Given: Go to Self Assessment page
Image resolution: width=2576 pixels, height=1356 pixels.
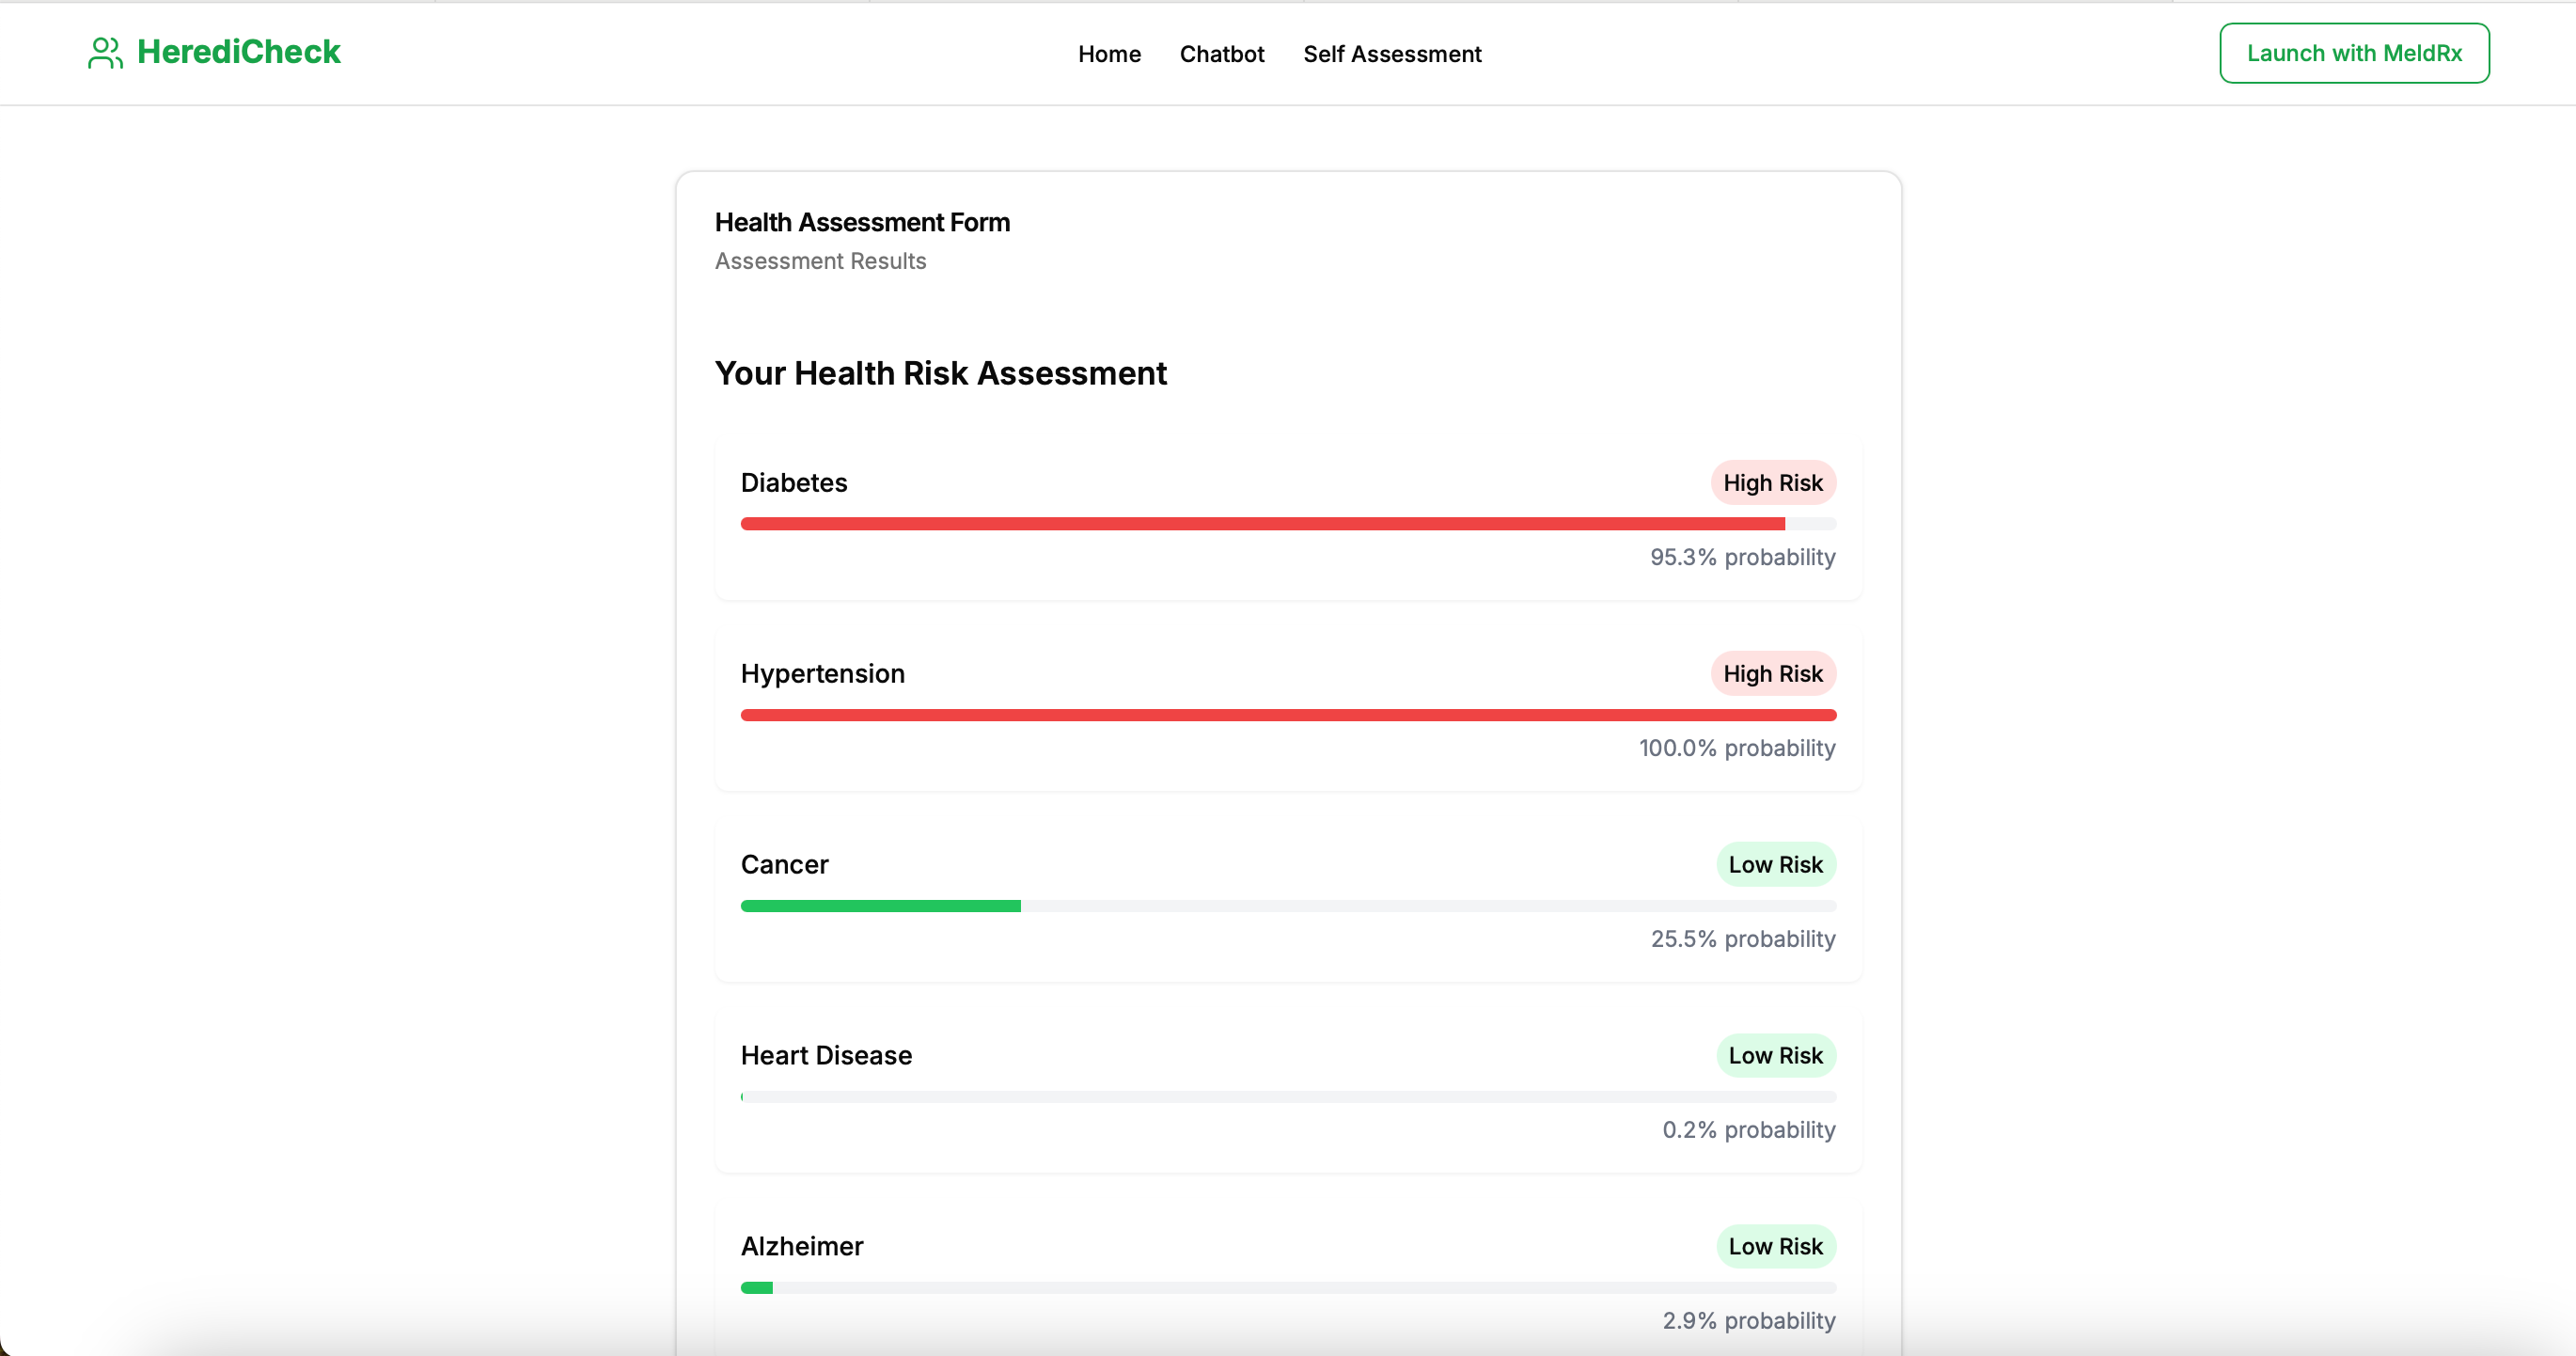Looking at the screenshot, I should coord(1391,54).
